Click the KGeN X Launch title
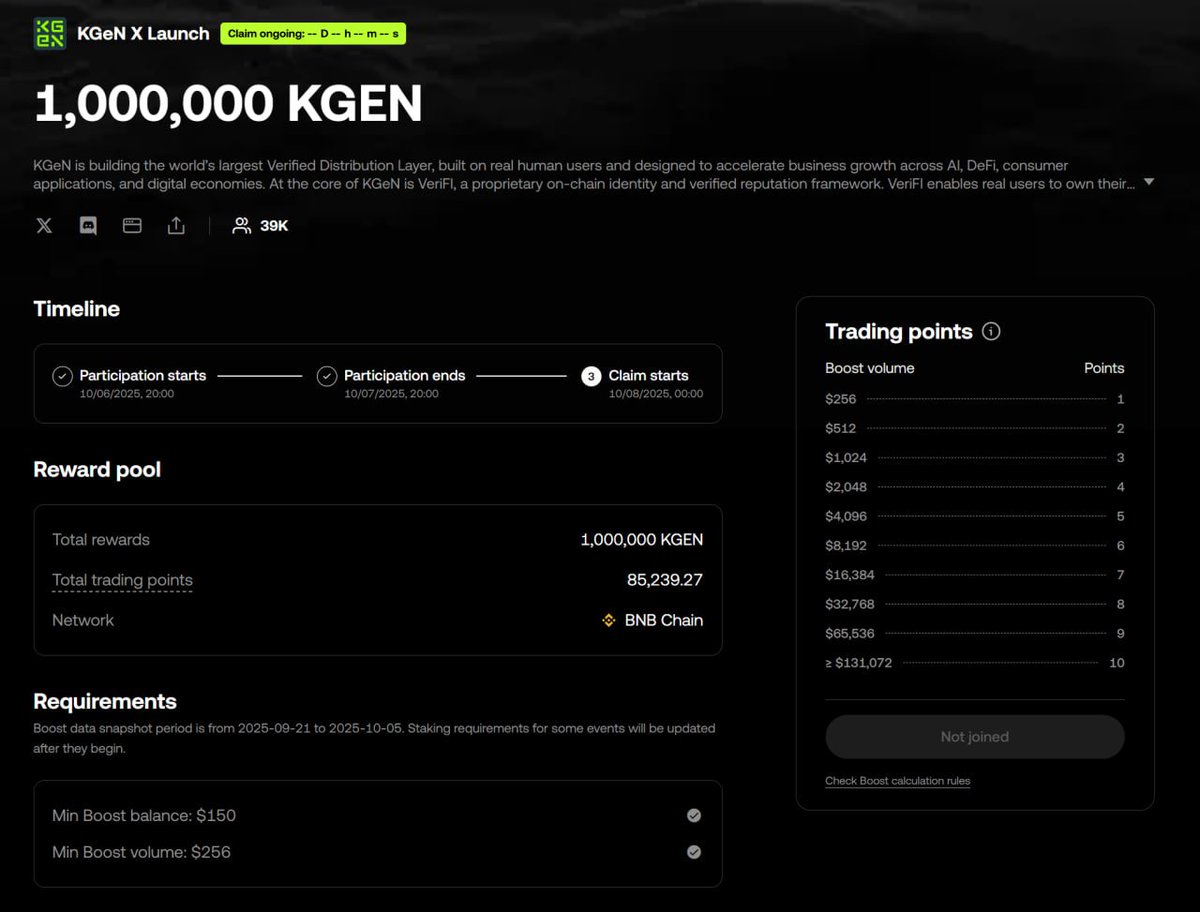Viewport: 1200px width, 912px height. (x=143, y=33)
